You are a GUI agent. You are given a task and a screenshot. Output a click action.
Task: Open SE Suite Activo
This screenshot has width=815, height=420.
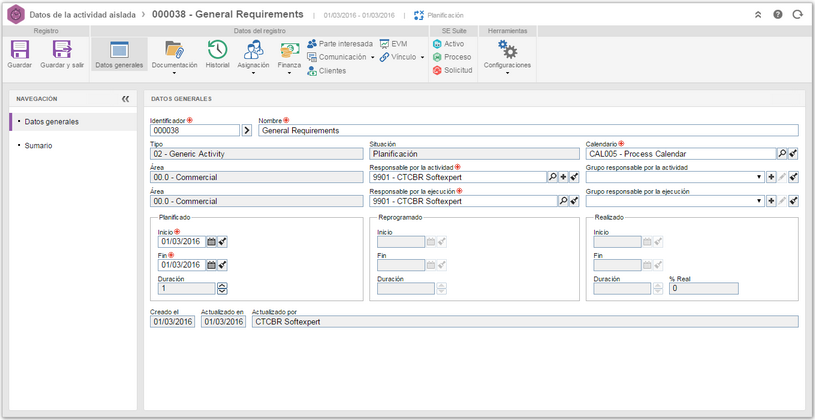[x=449, y=44]
